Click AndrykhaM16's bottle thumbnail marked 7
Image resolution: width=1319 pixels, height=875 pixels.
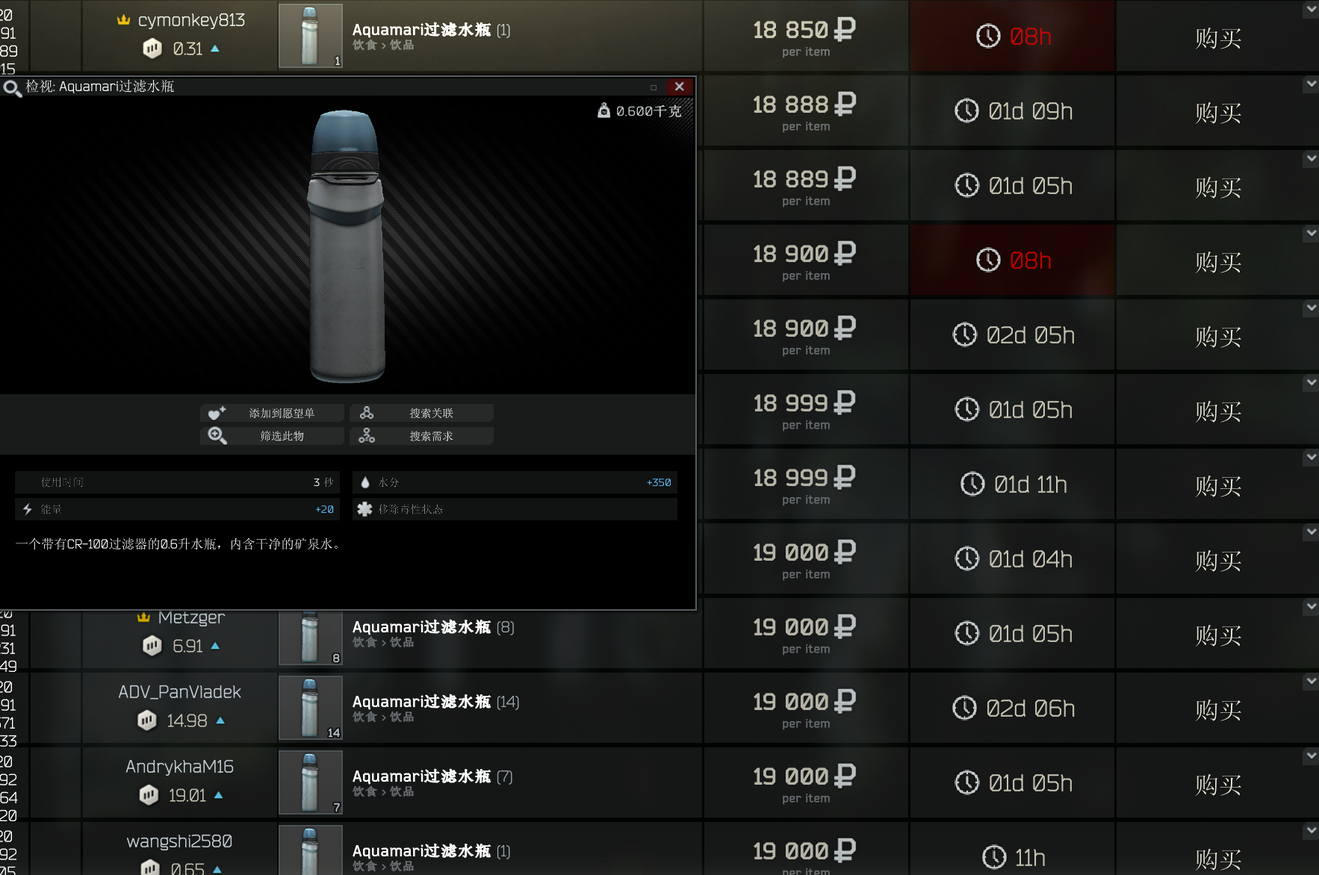(x=310, y=782)
